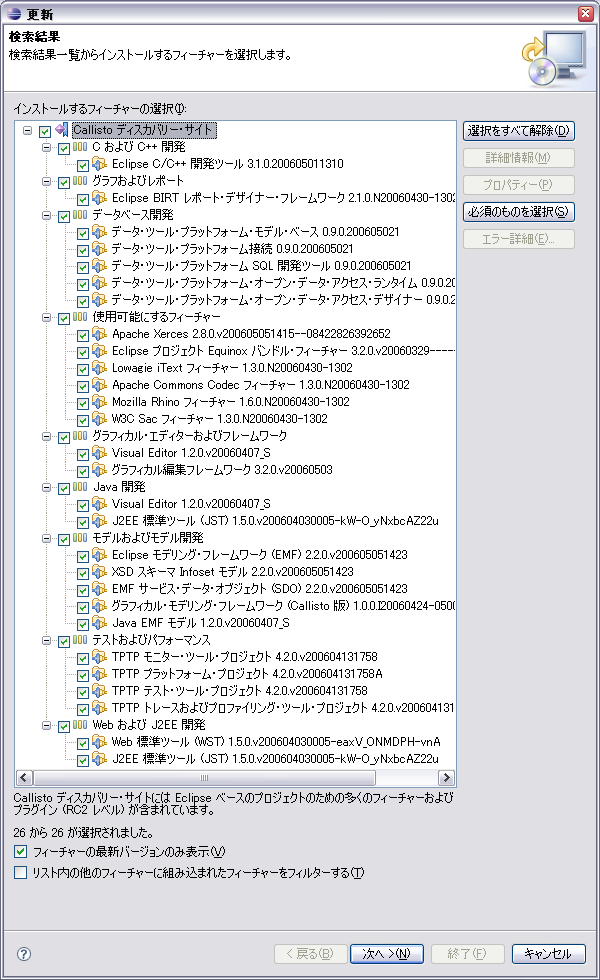The width and height of the screenshot is (600, 980).
Task: Collapse the Java 開発 node
Action: coord(46,488)
